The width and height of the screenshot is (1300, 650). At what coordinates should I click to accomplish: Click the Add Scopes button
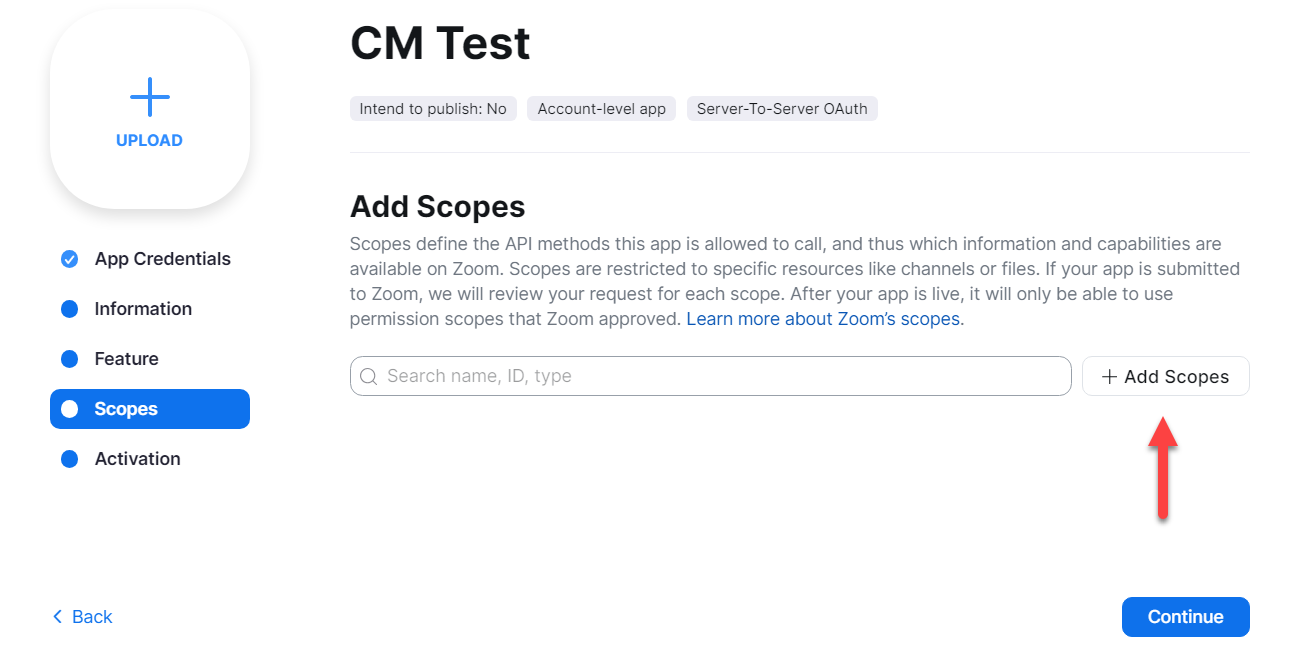pos(1166,376)
